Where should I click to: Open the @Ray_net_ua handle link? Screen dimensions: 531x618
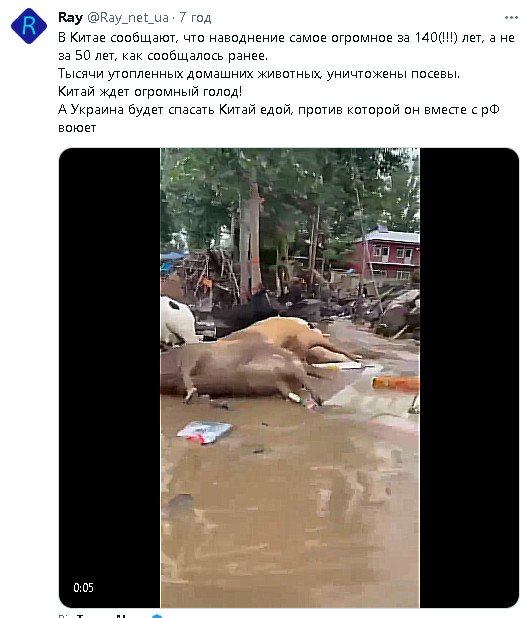tap(128, 18)
